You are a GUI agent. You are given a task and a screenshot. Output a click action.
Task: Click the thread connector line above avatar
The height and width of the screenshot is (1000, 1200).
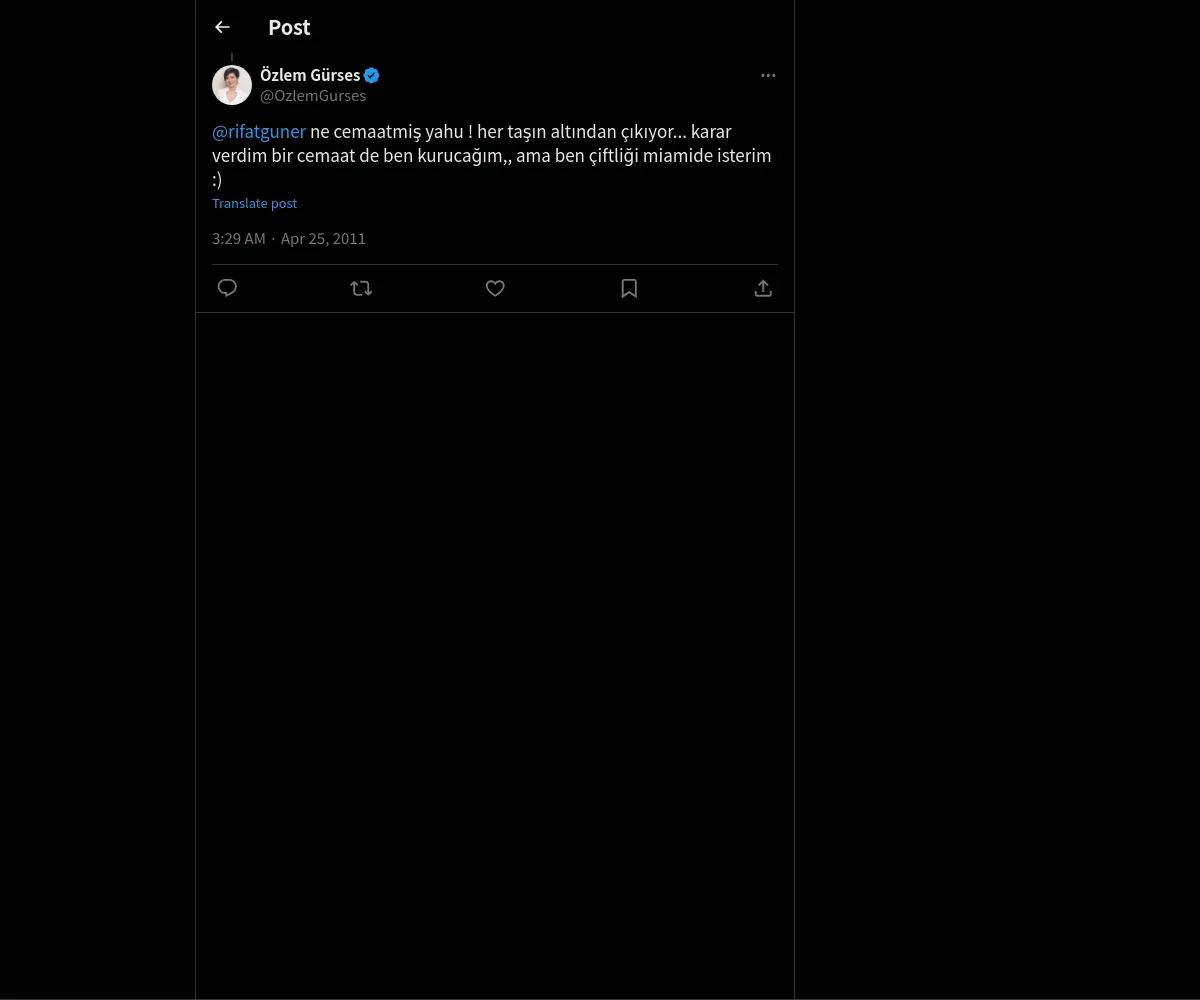(232, 58)
